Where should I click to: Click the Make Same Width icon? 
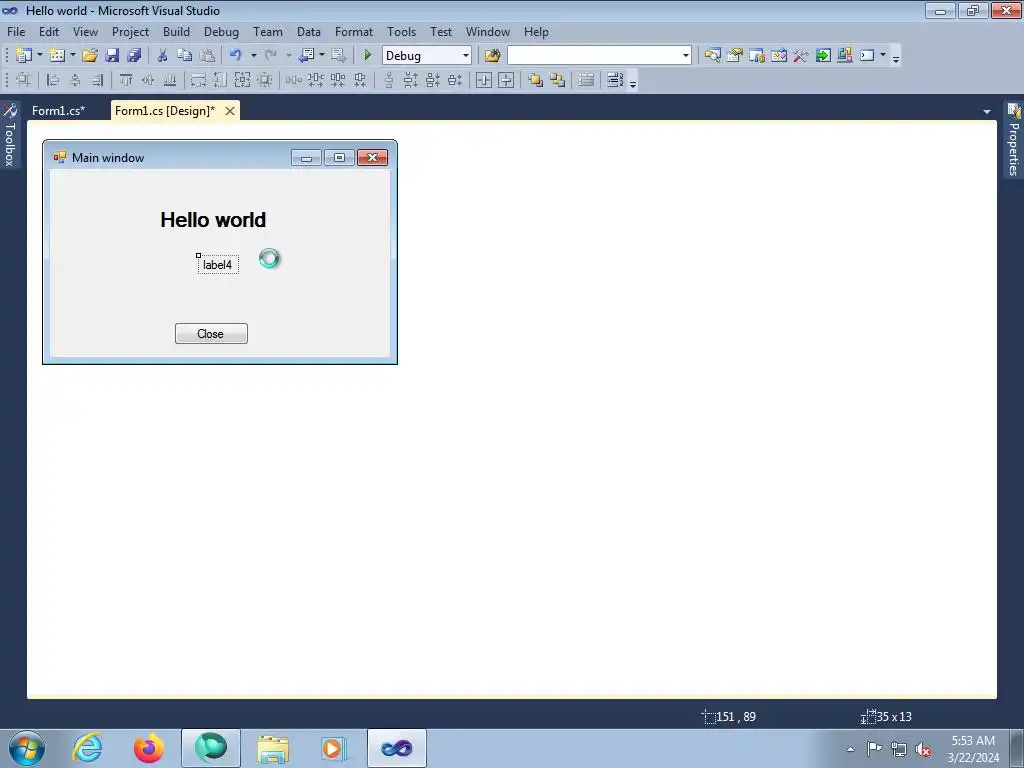click(x=198, y=80)
